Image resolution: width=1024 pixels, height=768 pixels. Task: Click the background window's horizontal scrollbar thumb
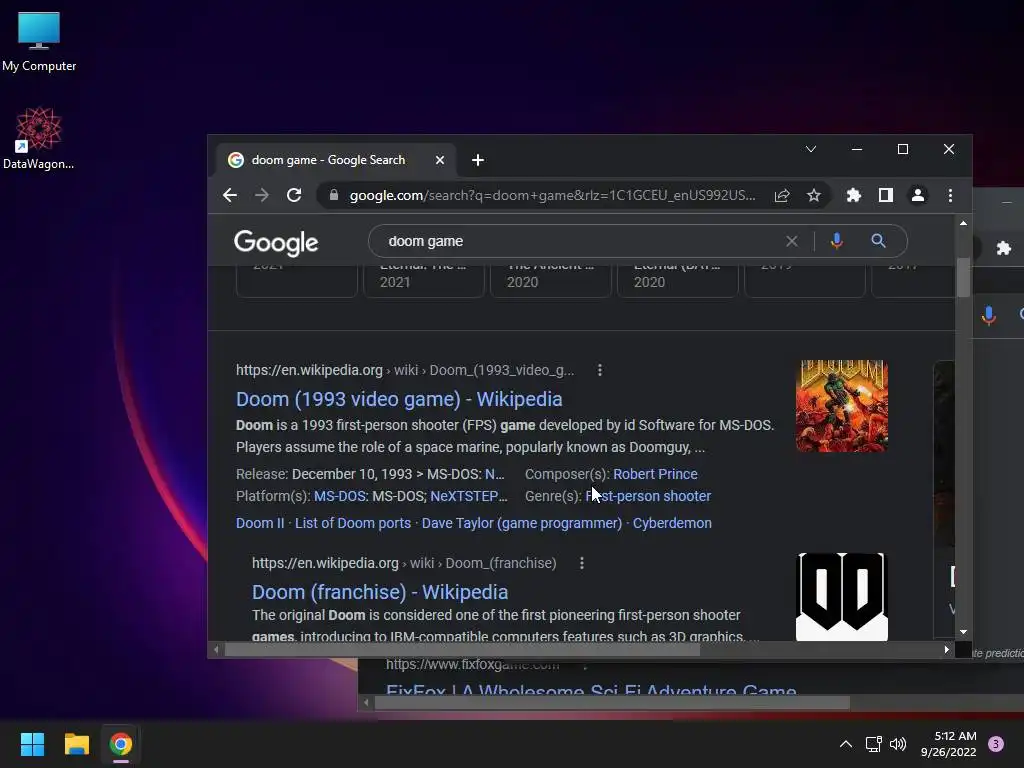[612, 703]
